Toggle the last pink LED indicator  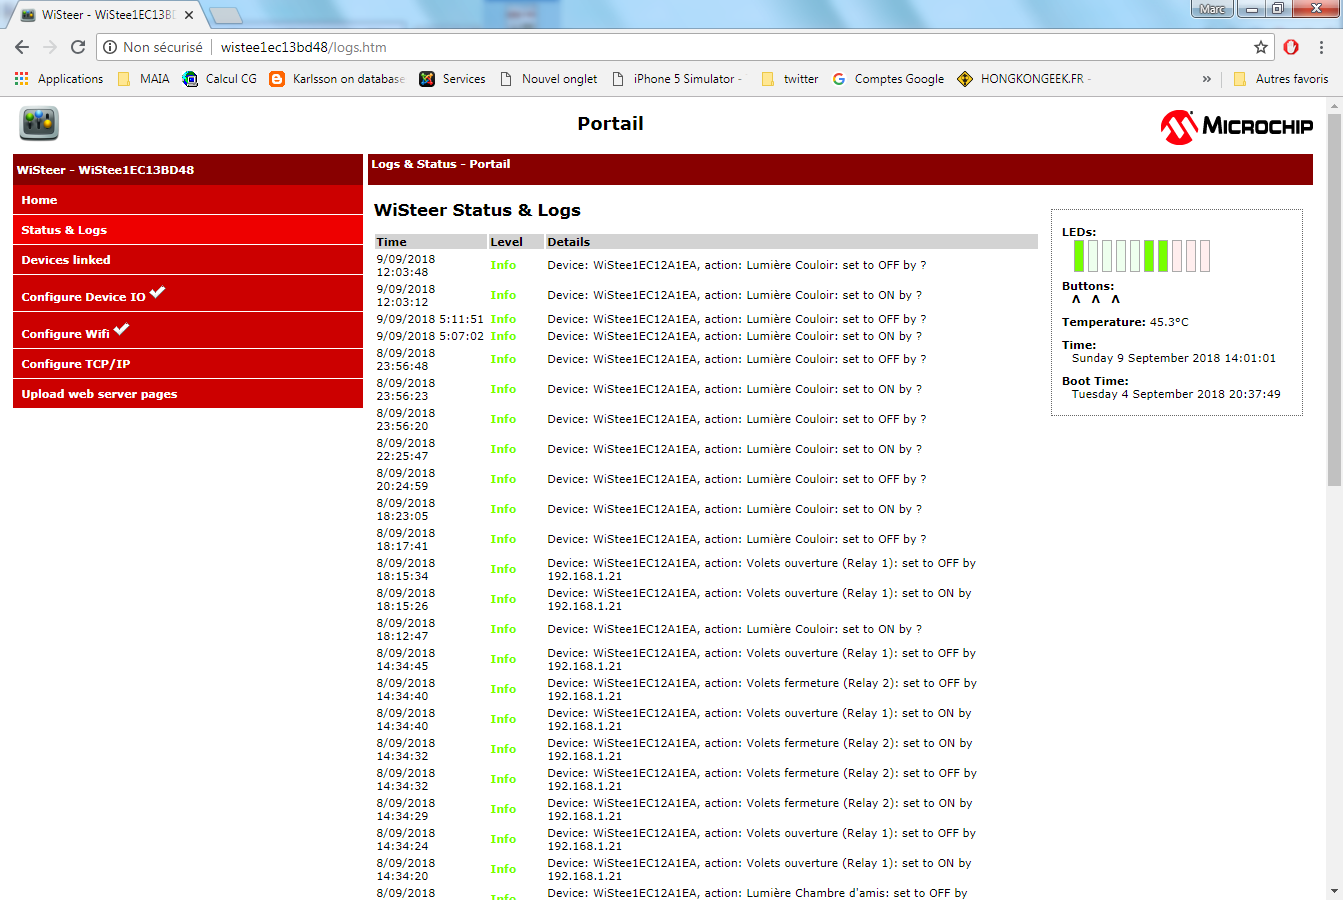pos(1205,256)
